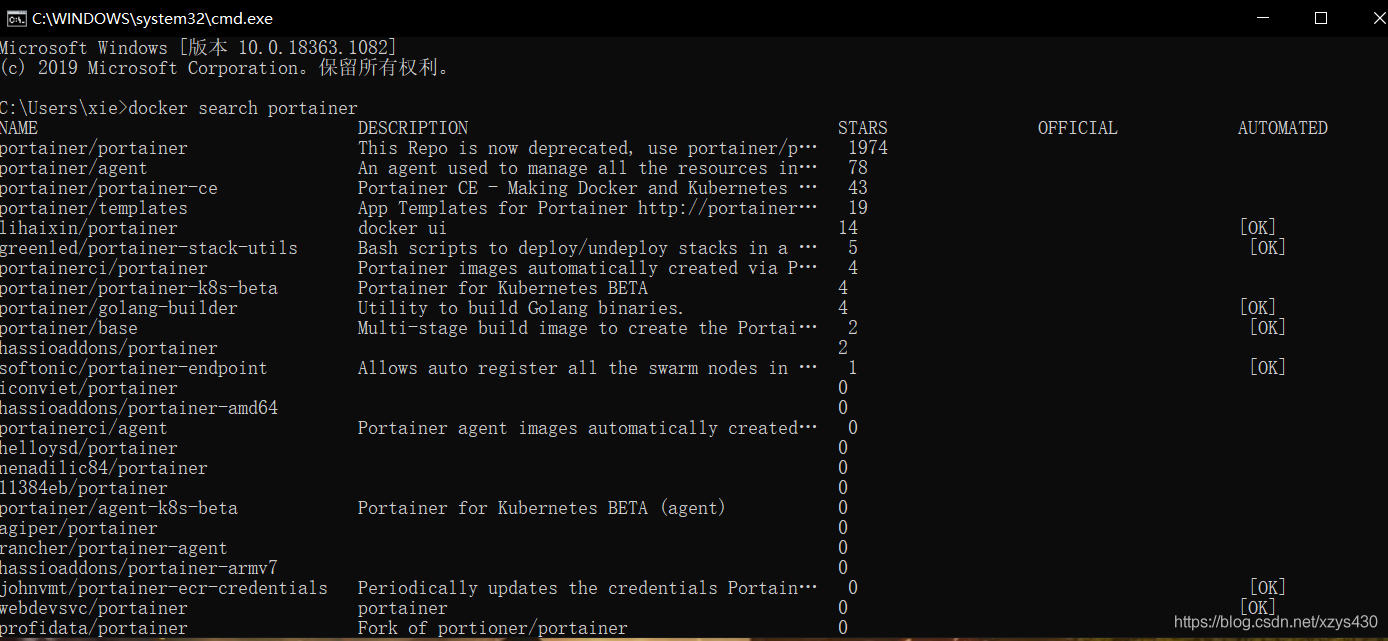
Task: Select the portainer/agent image name
Action: pos(74,168)
